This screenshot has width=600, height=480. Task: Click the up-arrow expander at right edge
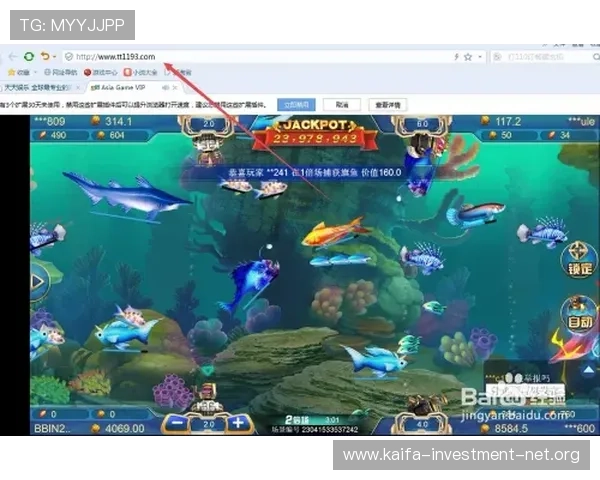point(589,370)
